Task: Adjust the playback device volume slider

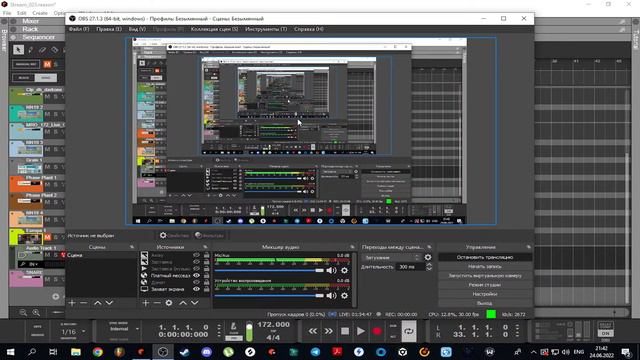Action: (269, 296)
